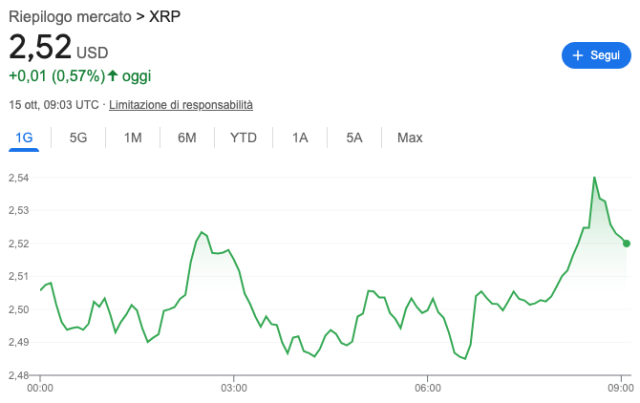Show the 1M chart range
The width and height of the screenshot is (640, 403).
[x=133, y=138]
